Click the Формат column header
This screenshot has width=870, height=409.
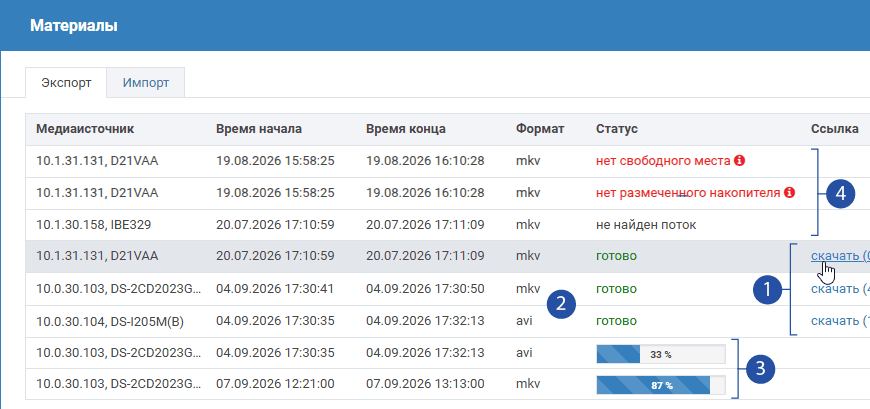pyautogui.click(x=540, y=129)
